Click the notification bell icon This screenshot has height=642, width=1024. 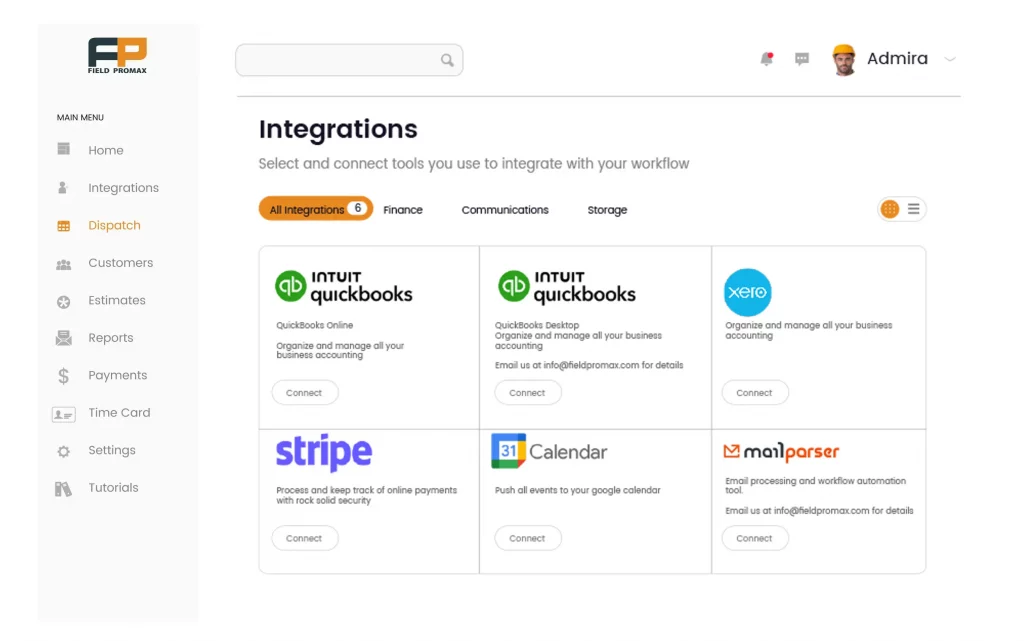(x=766, y=59)
